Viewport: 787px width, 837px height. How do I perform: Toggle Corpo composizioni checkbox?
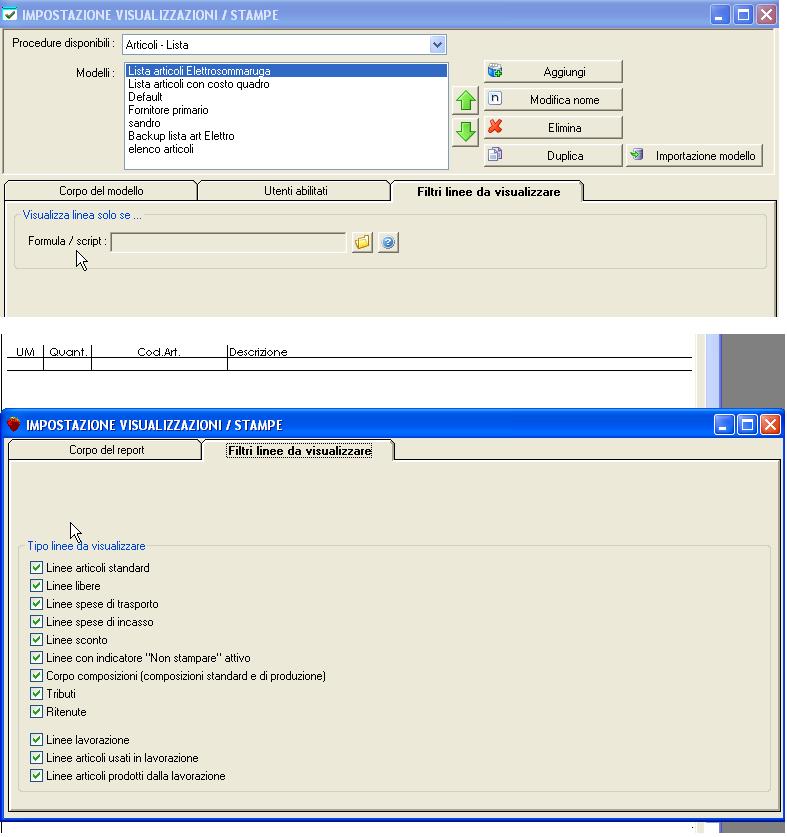36,676
